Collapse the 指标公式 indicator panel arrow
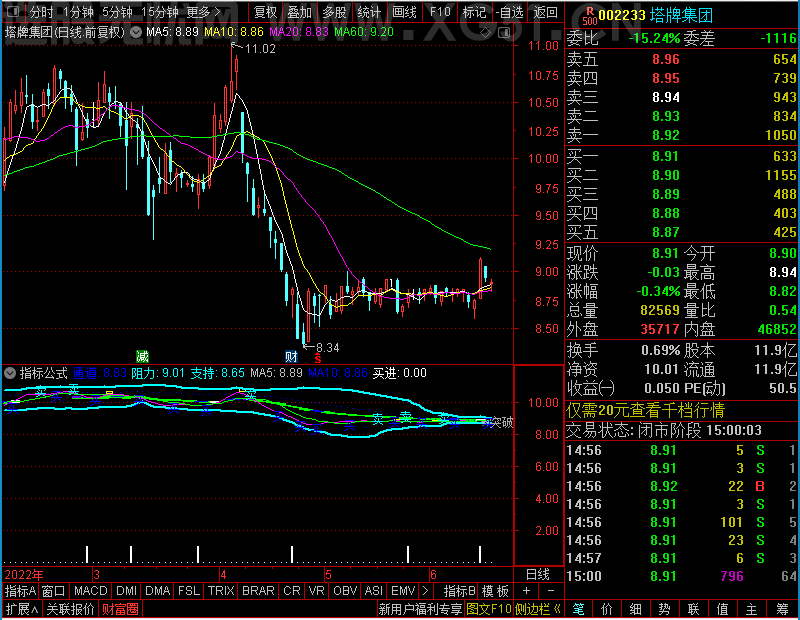Image resolution: width=800 pixels, height=620 pixels. (x=10, y=373)
